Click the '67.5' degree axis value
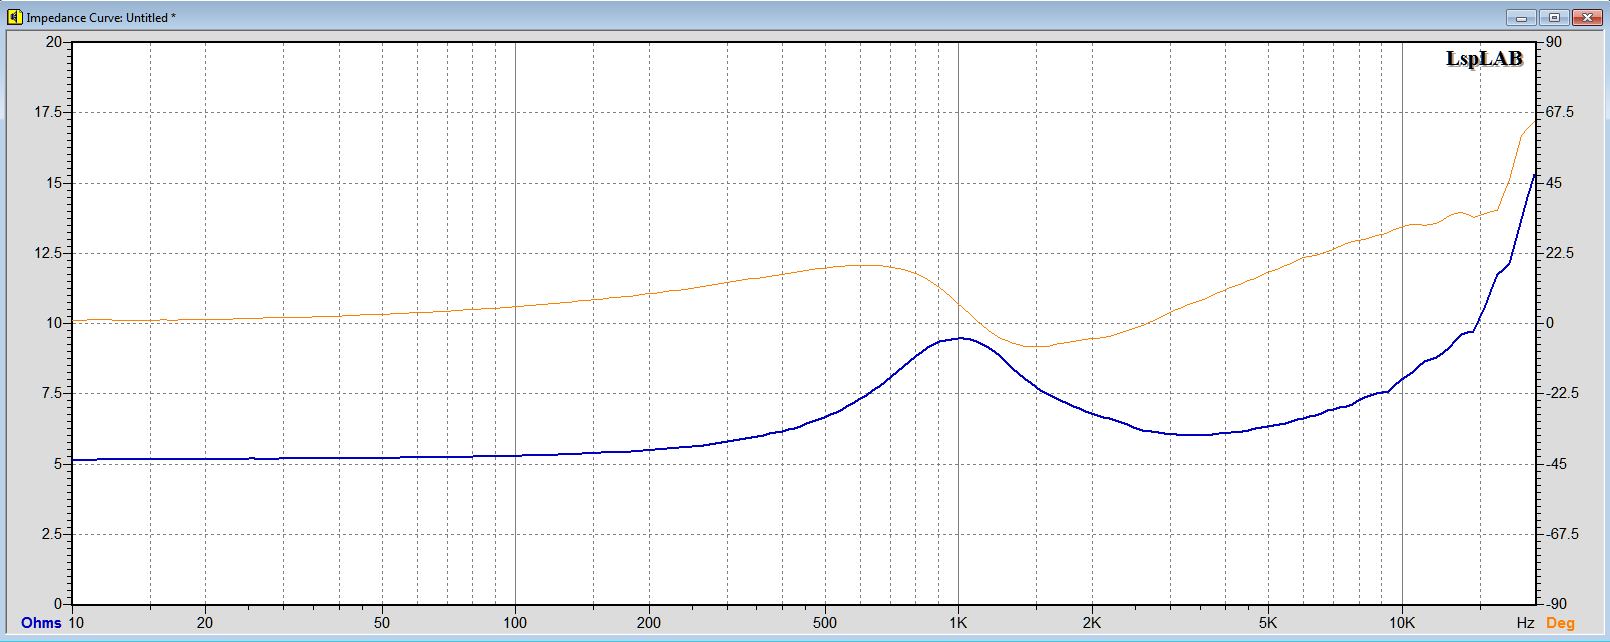Screen dimensions: 1610x642 1560,112
